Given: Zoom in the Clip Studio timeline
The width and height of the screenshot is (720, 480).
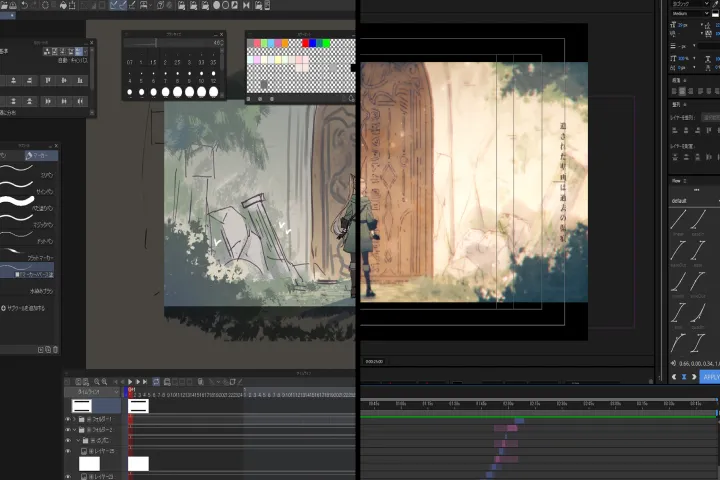Looking at the screenshot, I should point(105,382).
